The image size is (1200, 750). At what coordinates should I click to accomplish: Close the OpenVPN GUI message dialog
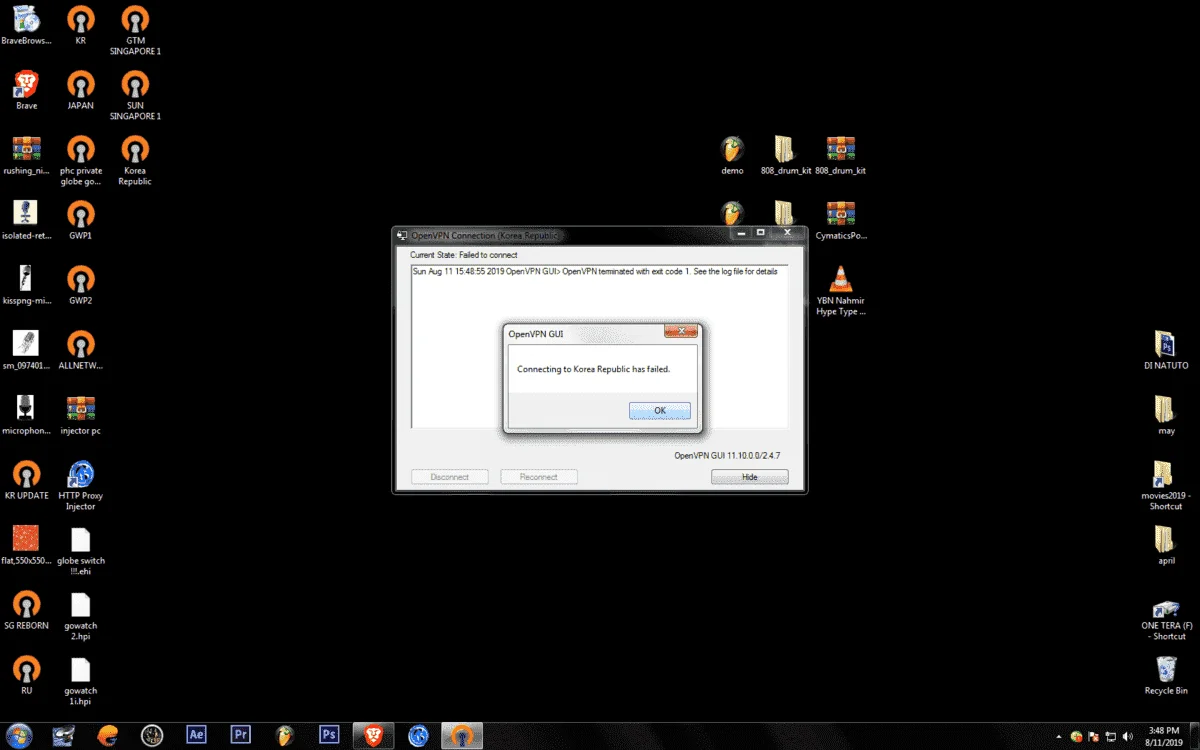pyautogui.click(x=681, y=331)
